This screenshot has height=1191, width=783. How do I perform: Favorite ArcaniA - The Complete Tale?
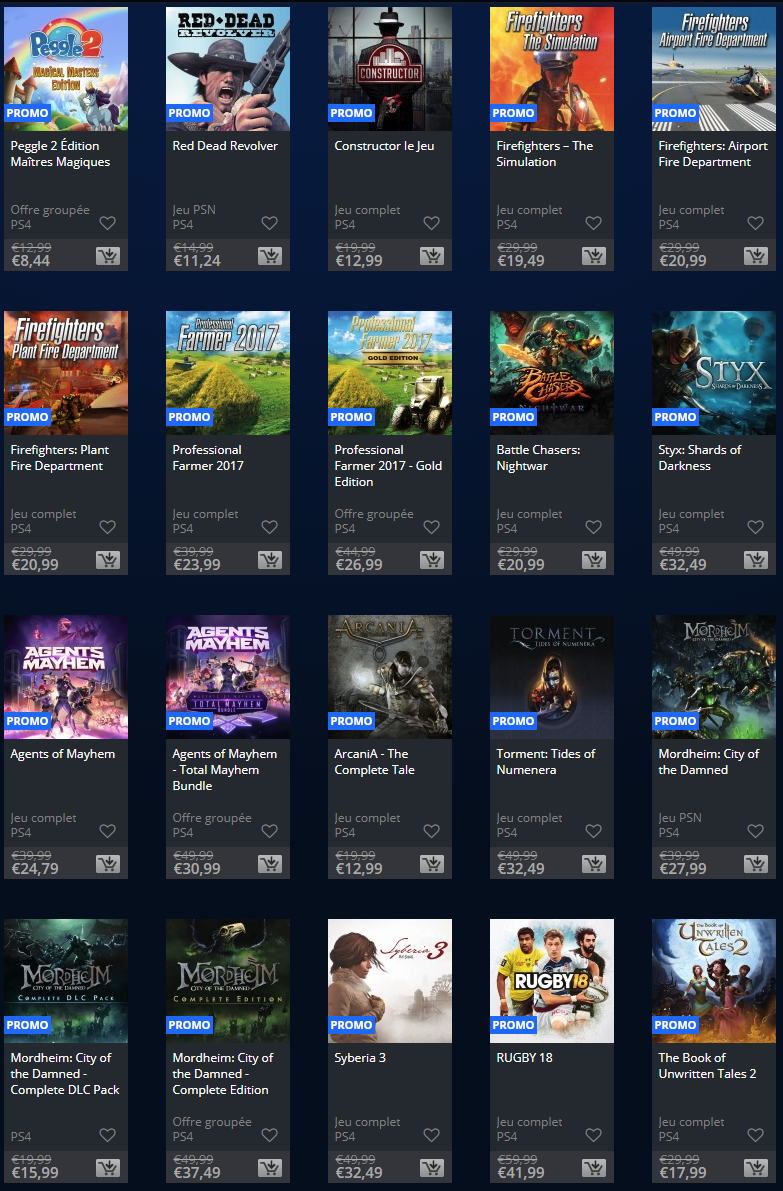(431, 831)
